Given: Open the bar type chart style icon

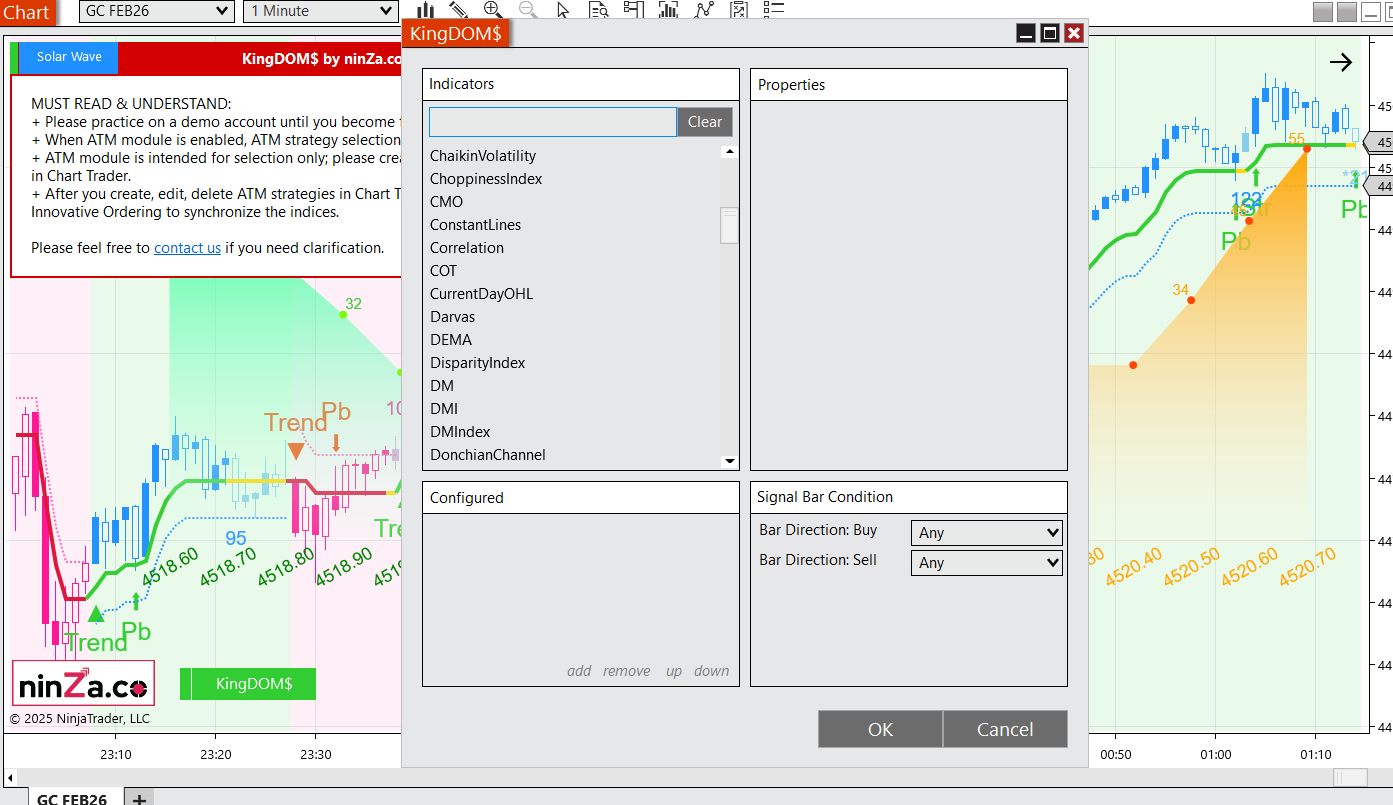Looking at the screenshot, I should (425, 10).
